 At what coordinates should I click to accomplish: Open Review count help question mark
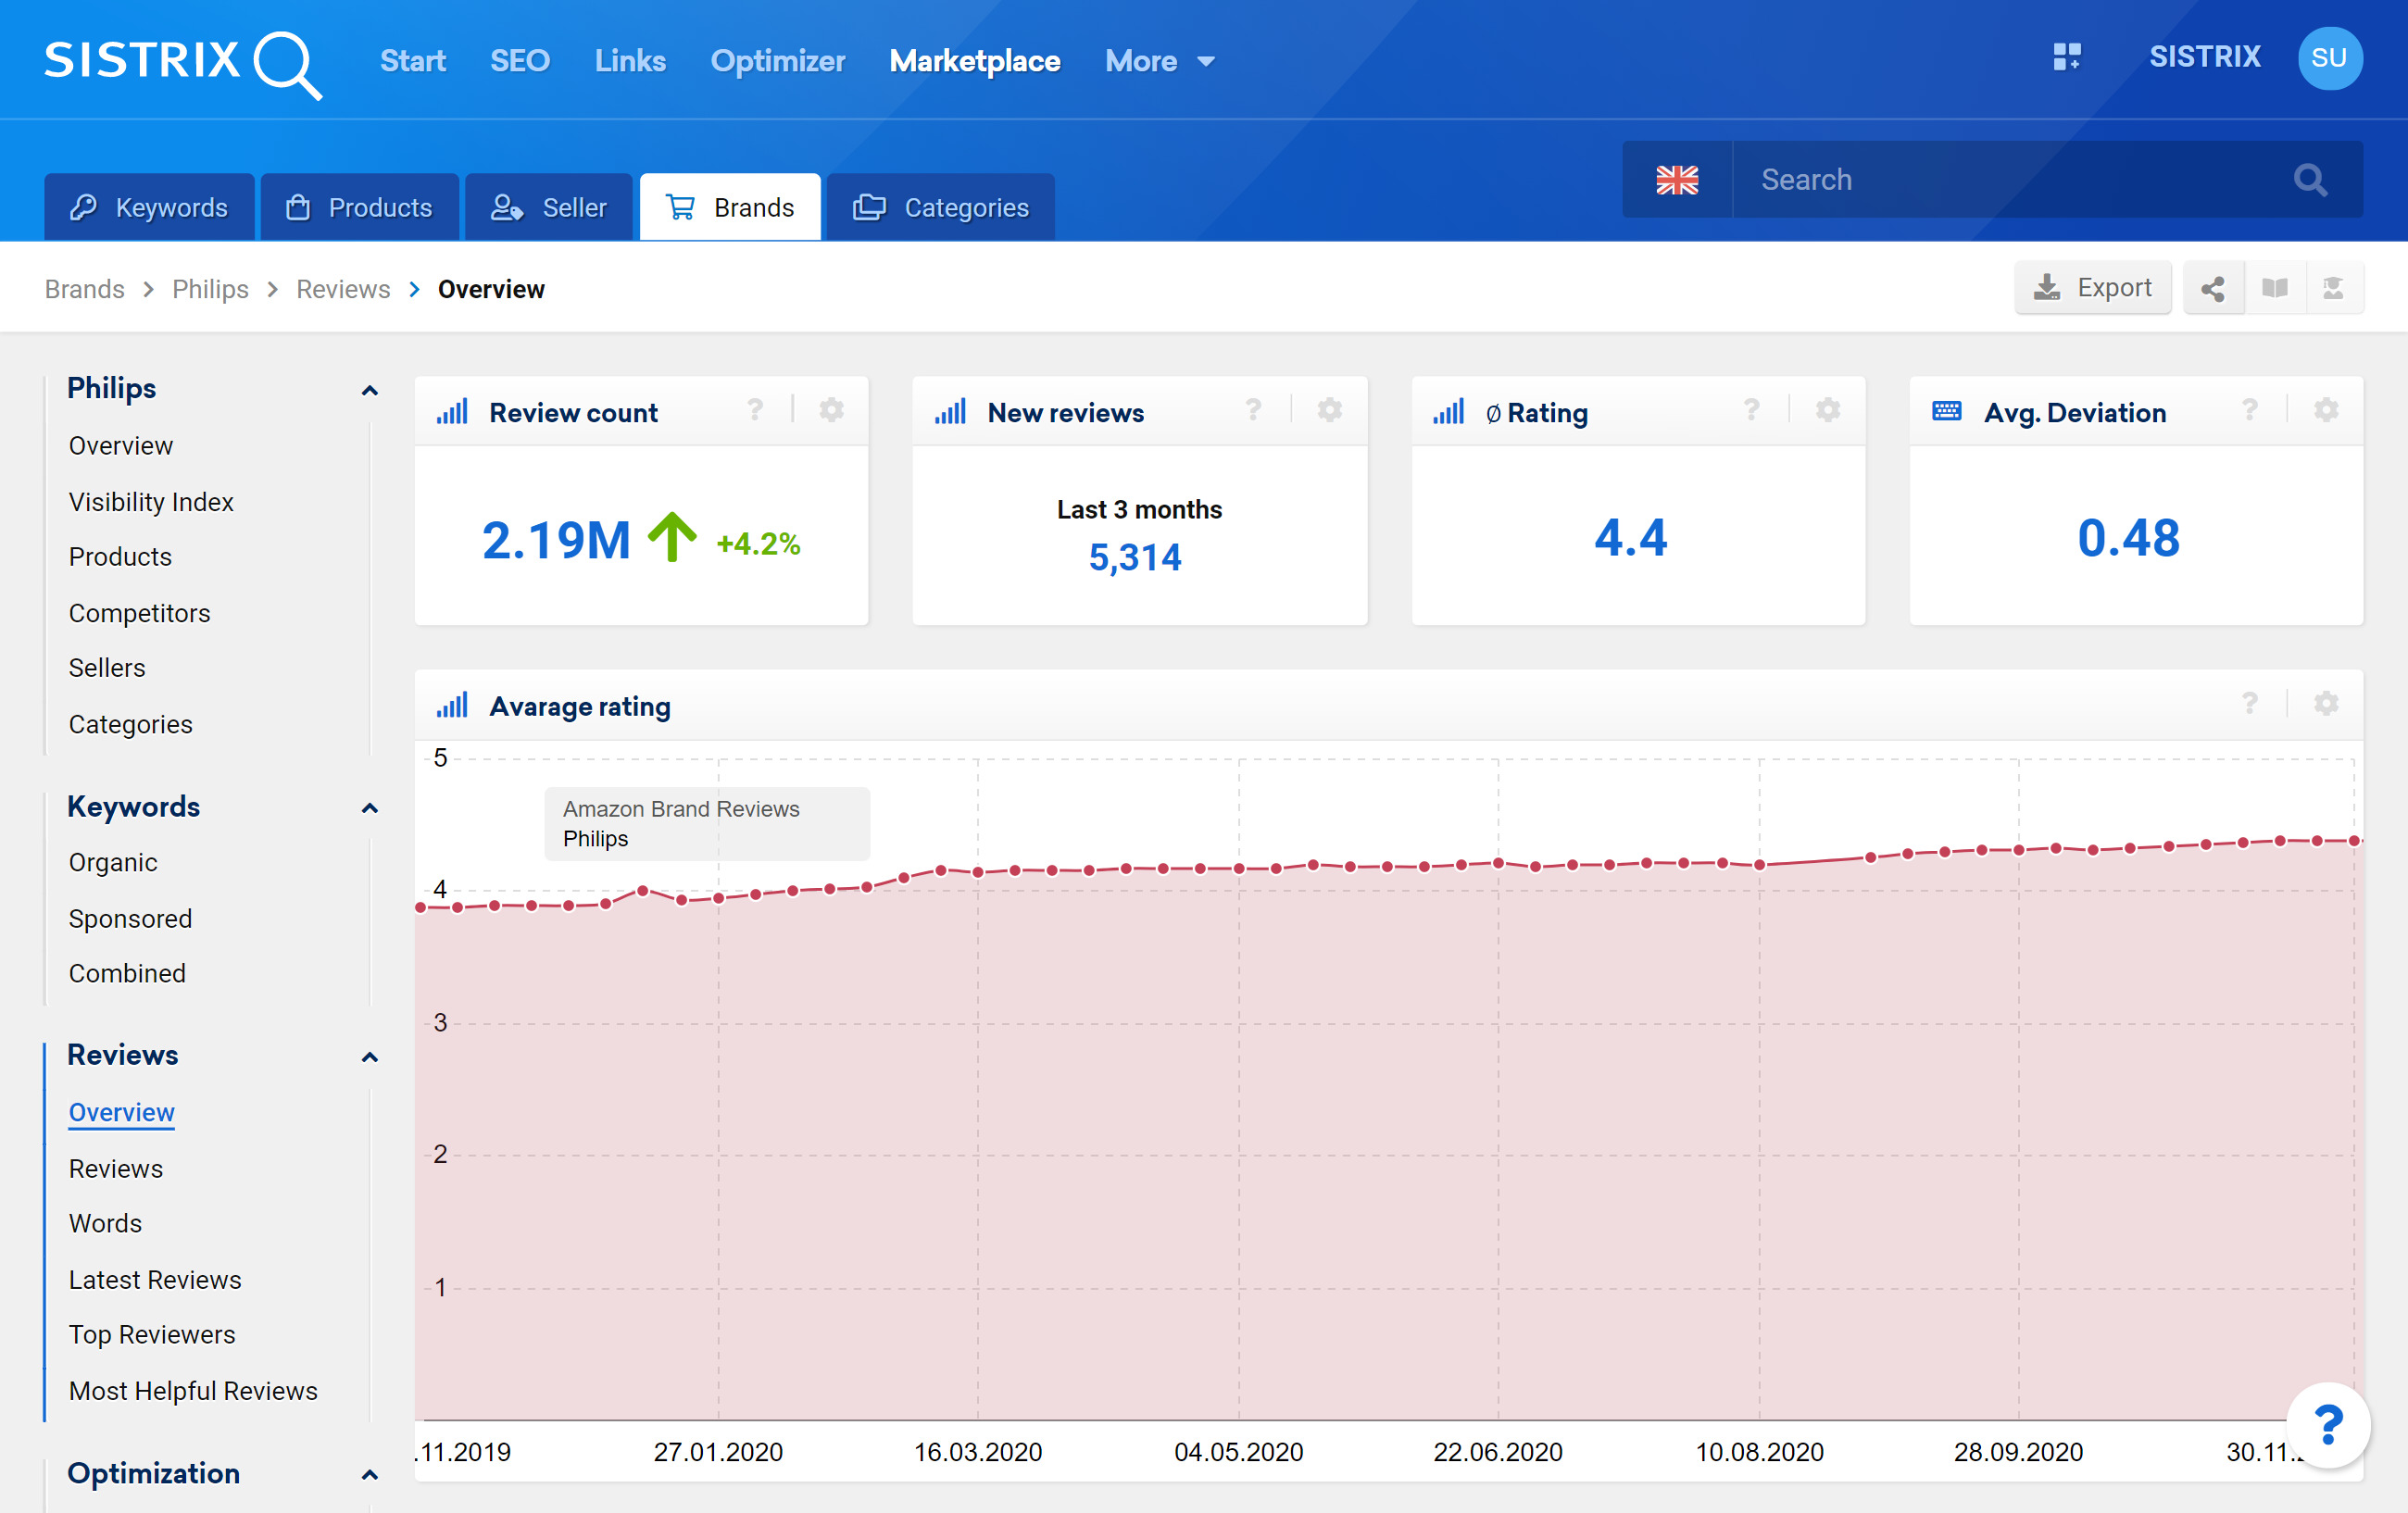[x=755, y=410]
